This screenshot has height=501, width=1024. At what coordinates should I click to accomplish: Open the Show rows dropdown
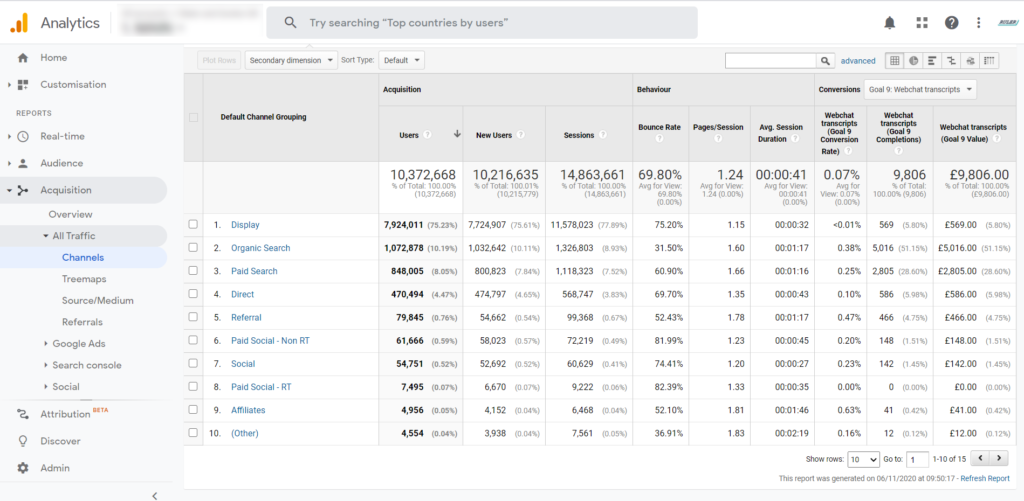pyautogui.click(x=863, y=459)
